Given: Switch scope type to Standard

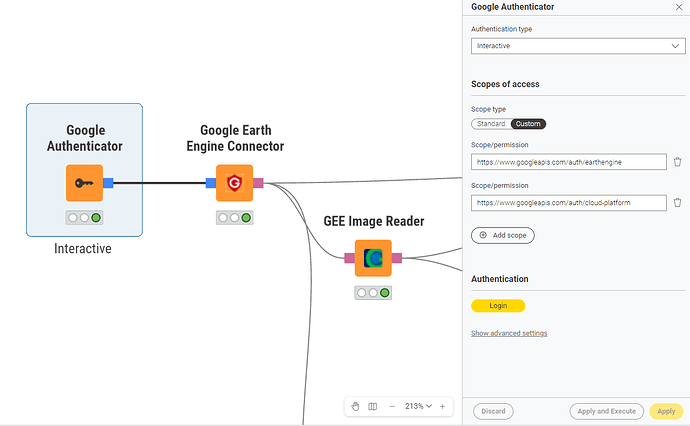Looking at the screenshot, I should [491, 124].
